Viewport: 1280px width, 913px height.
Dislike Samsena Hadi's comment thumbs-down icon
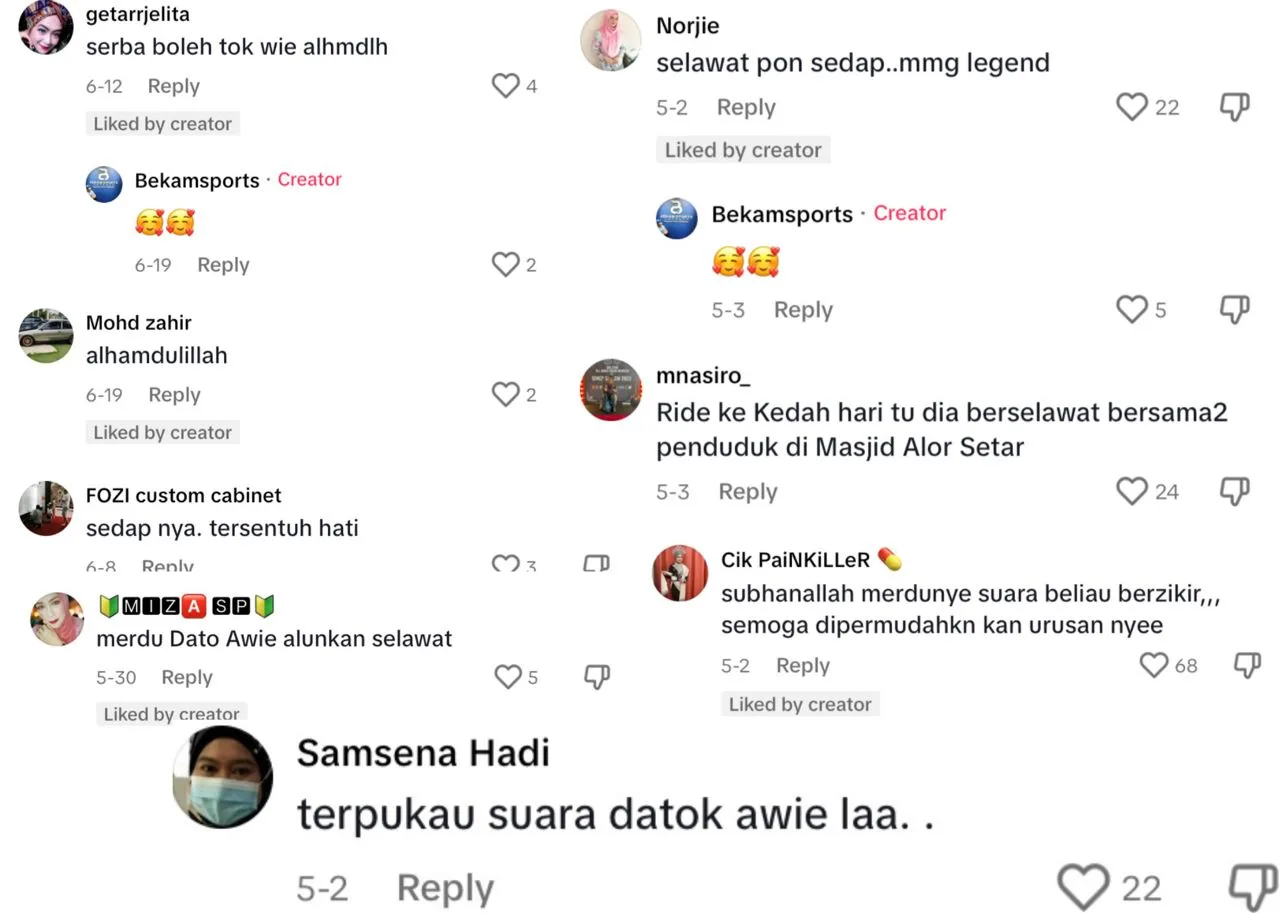(1251, 887)
